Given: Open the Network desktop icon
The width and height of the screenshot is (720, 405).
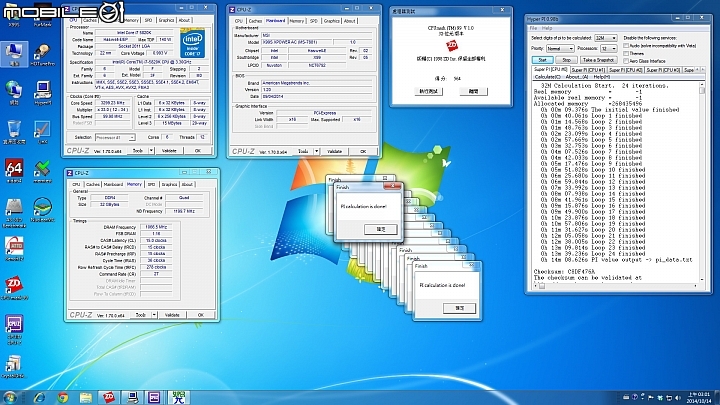Looking at the screenshot, I should (14, 93).
